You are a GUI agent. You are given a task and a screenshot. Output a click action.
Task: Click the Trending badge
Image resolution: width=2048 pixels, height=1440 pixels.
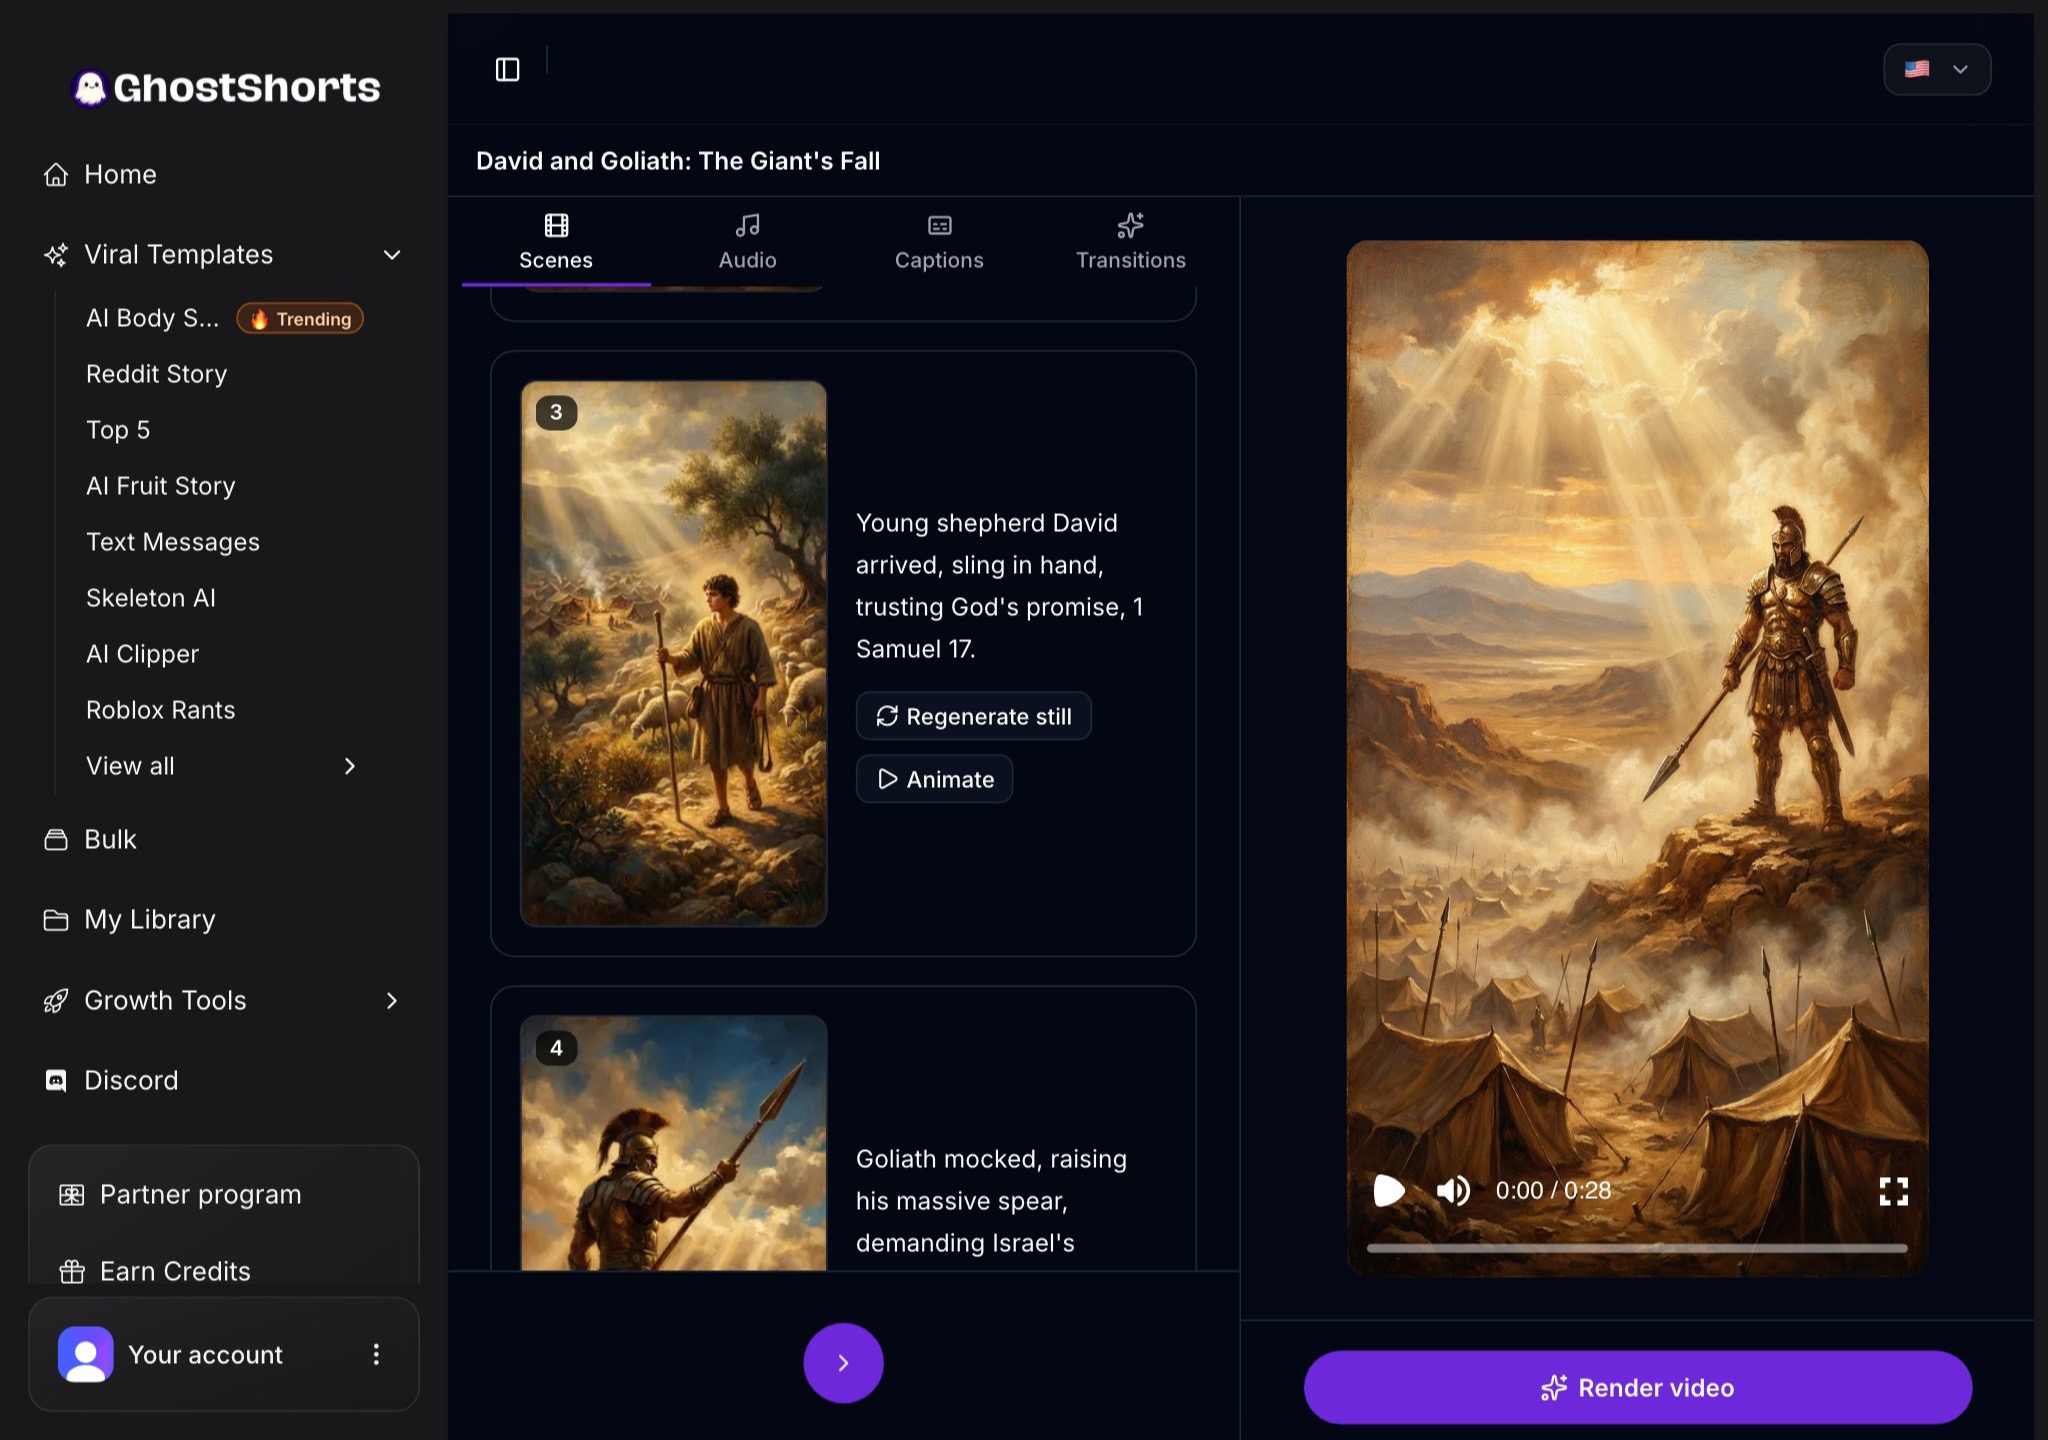click(300, 318)
